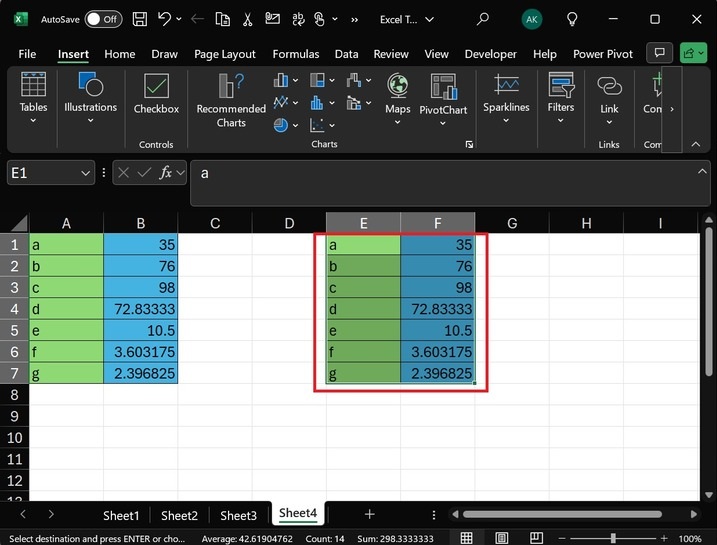Image resolution: width=717 pixels, height=545 pixels.
Task: Click zoom out minus button
Action: click(x=562, y=538)
